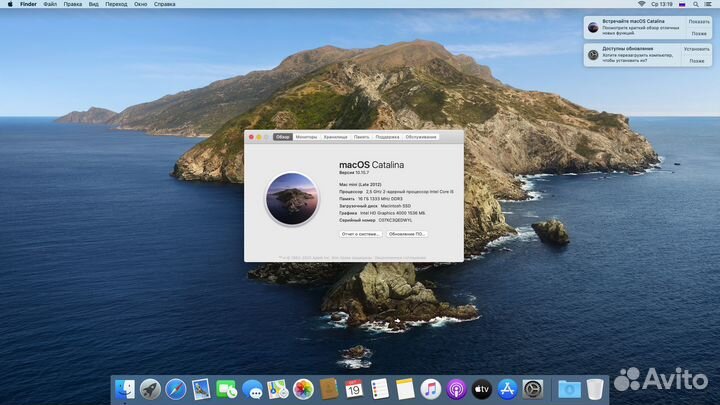Click the Процессор info line
Viewport: 720px width, 405px height.
click(x=396, y=191)
